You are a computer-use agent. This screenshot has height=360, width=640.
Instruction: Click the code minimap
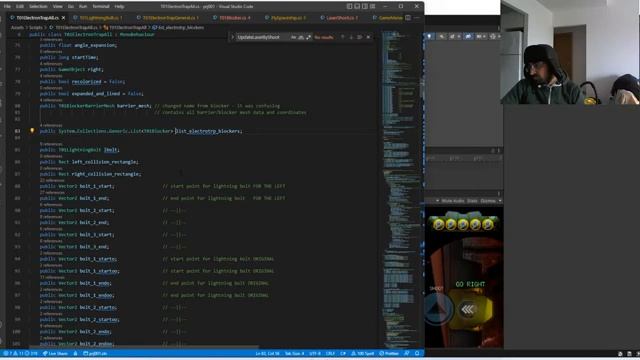pos(400,188)
